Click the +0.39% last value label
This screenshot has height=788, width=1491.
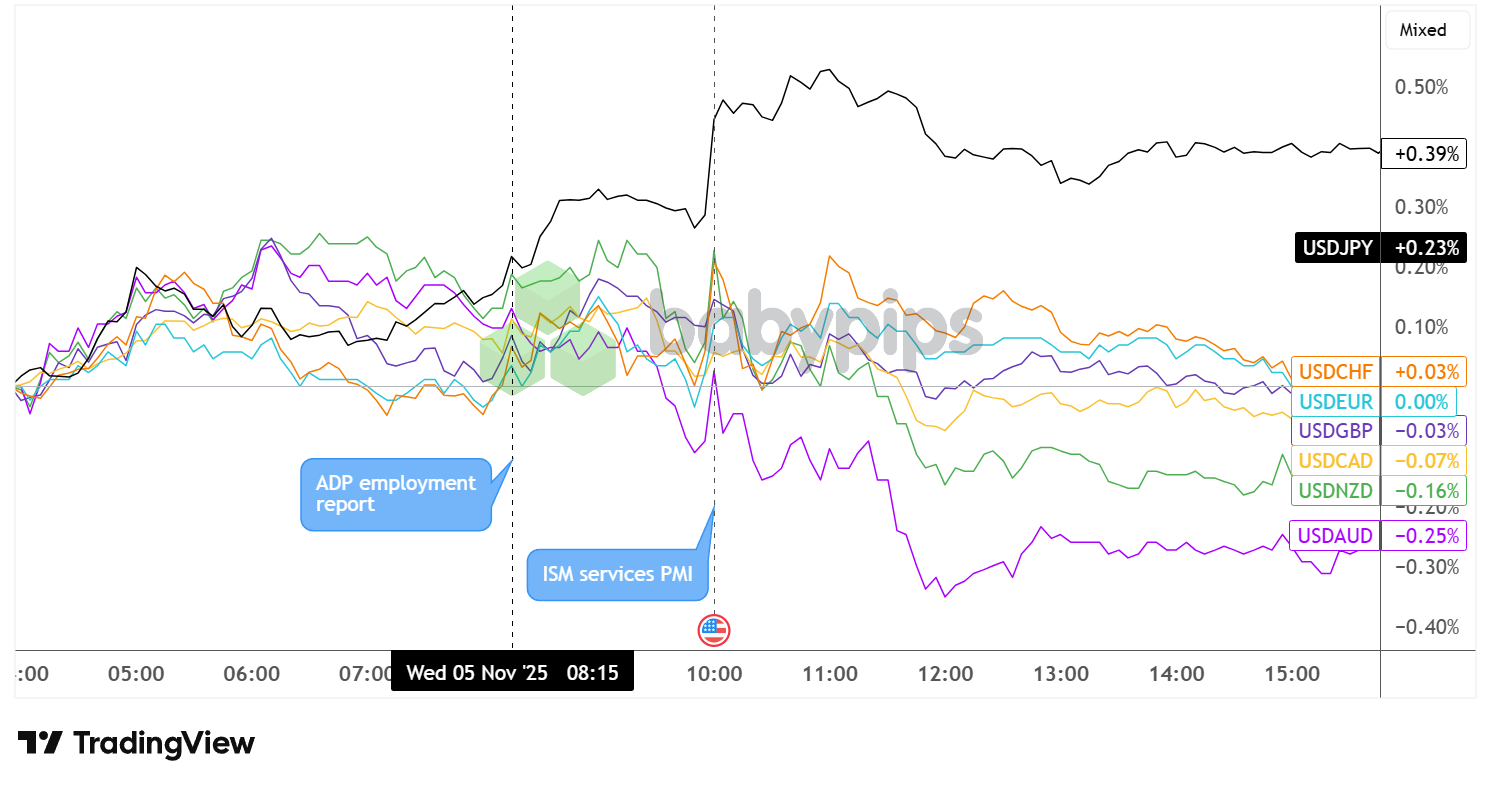(1423, 154)
